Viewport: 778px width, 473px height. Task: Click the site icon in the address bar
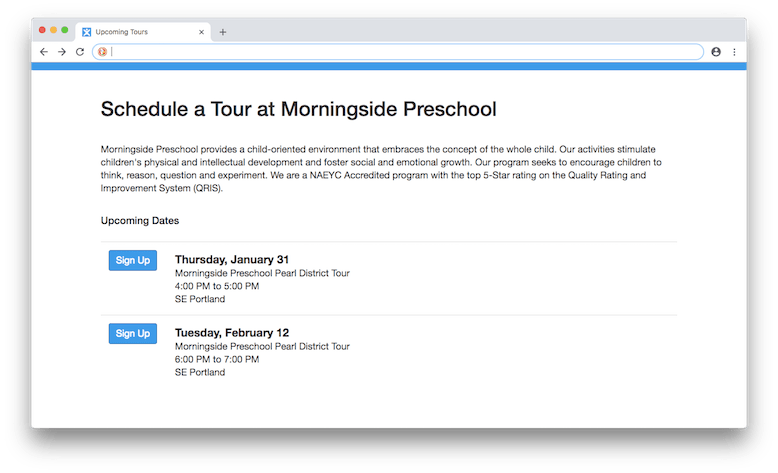(x=102, y=52)
